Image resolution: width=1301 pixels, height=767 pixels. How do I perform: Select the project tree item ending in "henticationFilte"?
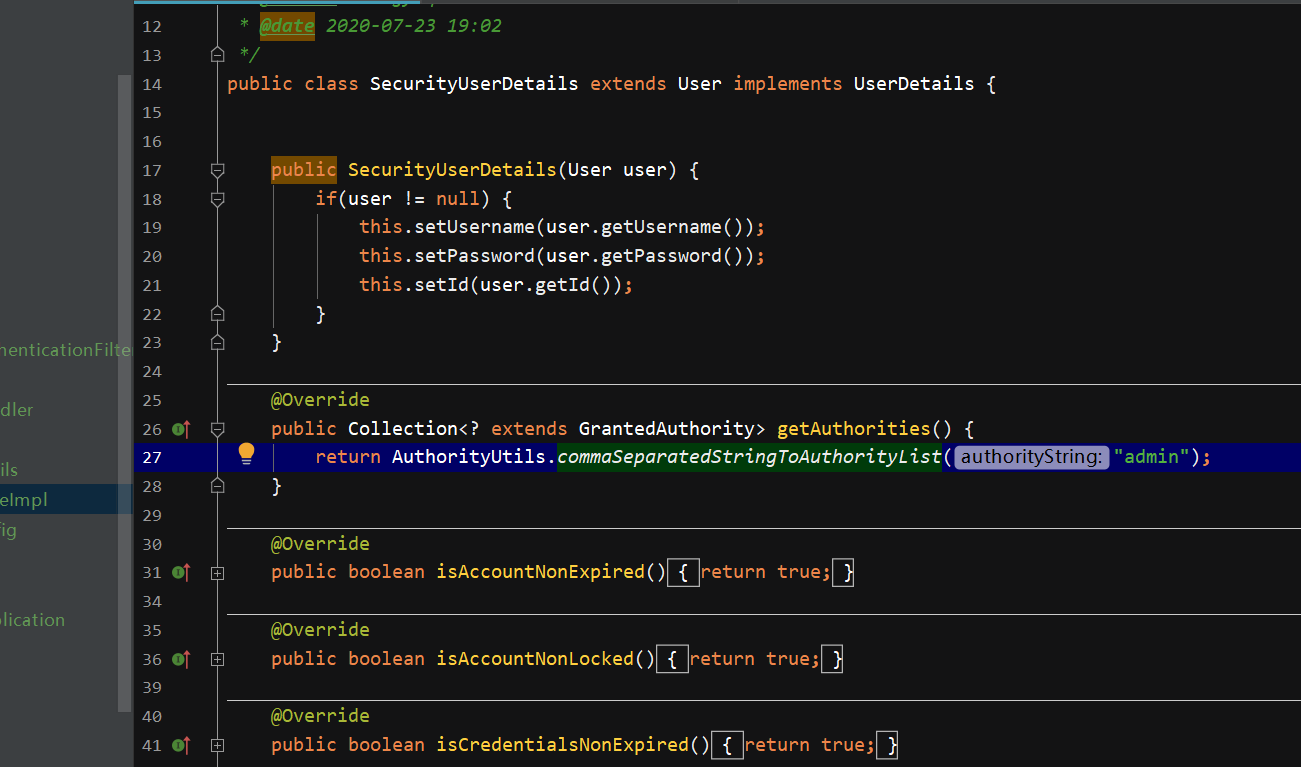pyautogui.click(x=66, y=350)
